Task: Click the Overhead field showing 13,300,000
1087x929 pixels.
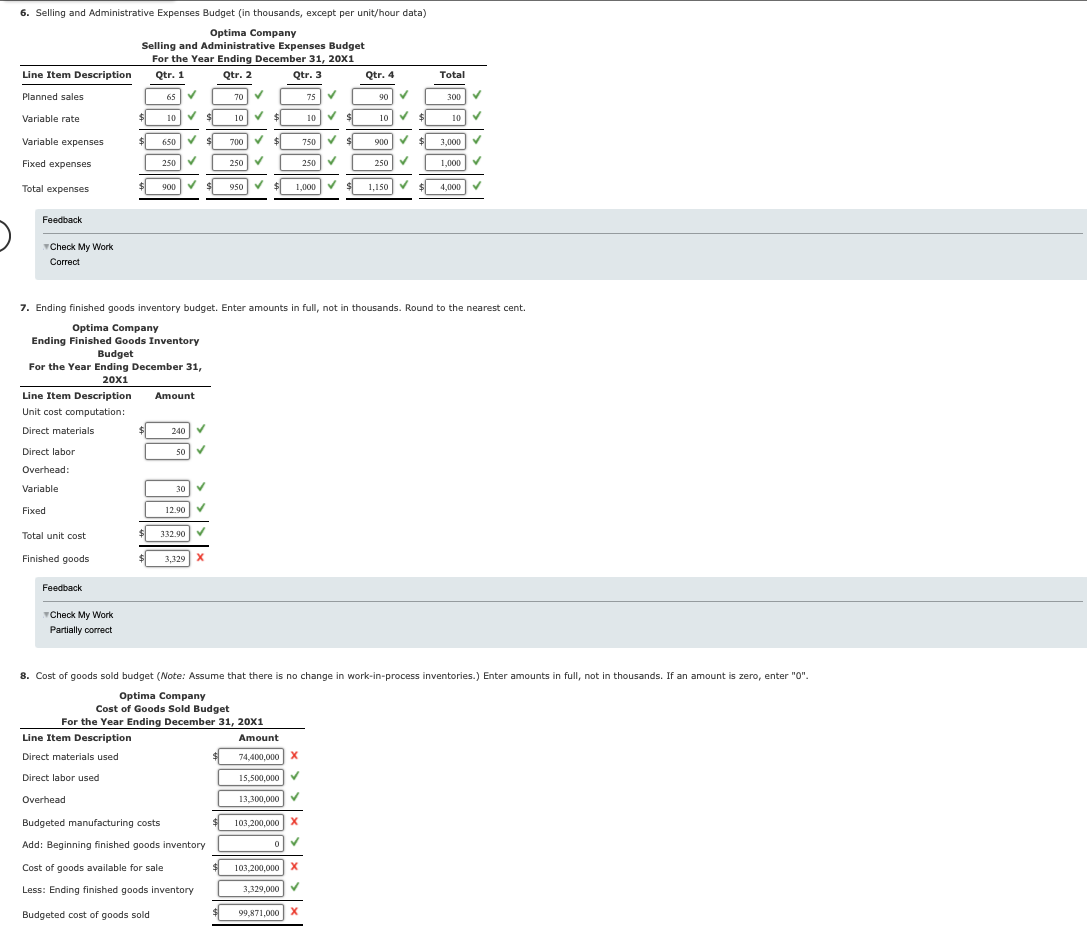Action: [251, 799]
